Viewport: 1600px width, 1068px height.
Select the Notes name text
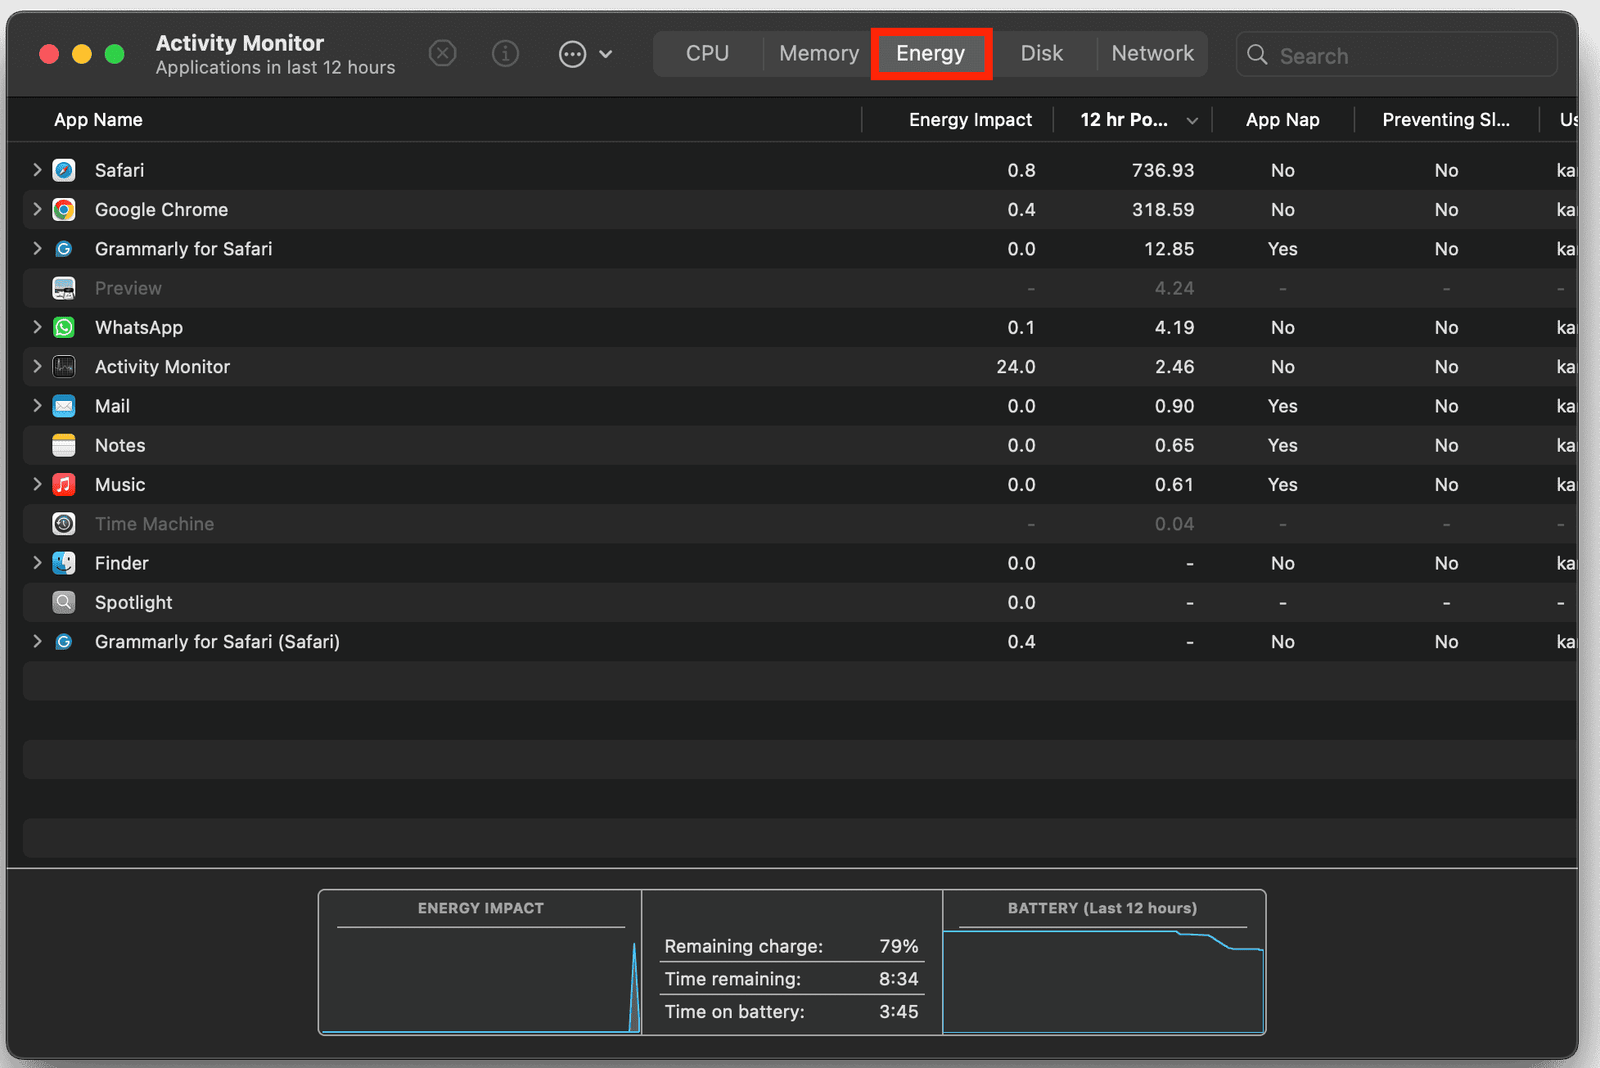click(120, 446)
